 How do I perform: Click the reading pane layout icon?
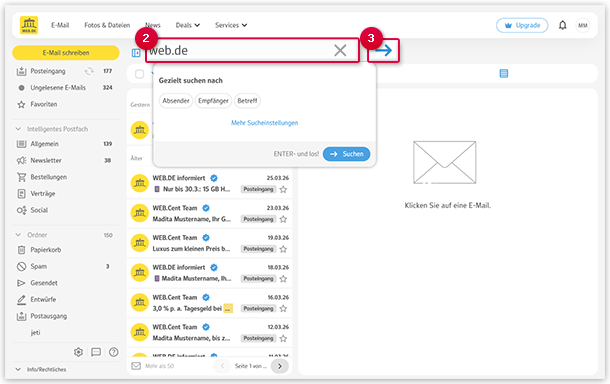[x=503, y=74]
